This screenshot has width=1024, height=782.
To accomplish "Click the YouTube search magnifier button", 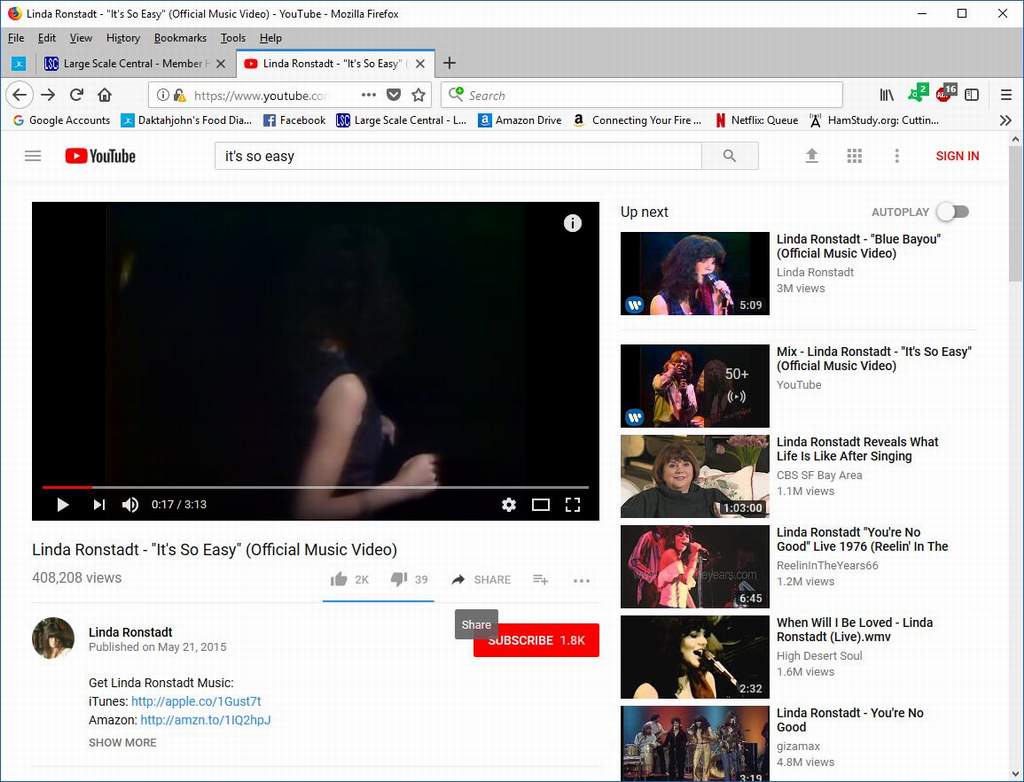I will (729, 156).
